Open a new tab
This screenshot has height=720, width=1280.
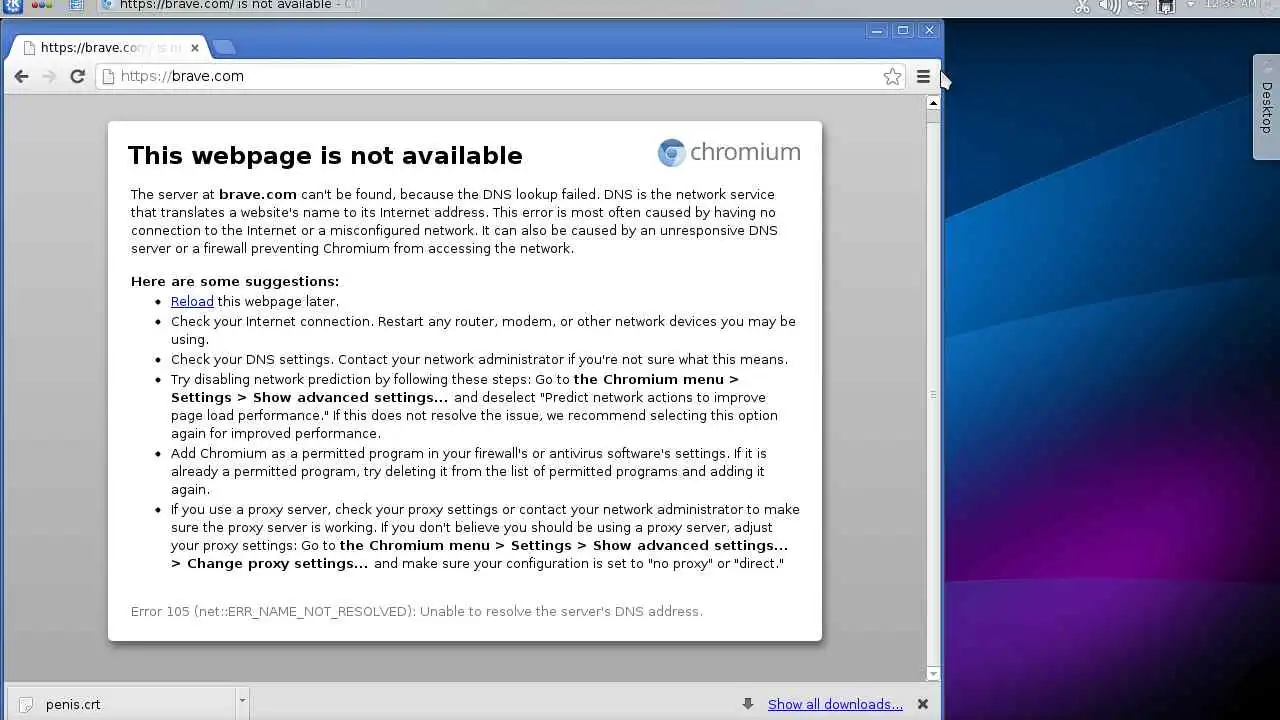point(224,47)
